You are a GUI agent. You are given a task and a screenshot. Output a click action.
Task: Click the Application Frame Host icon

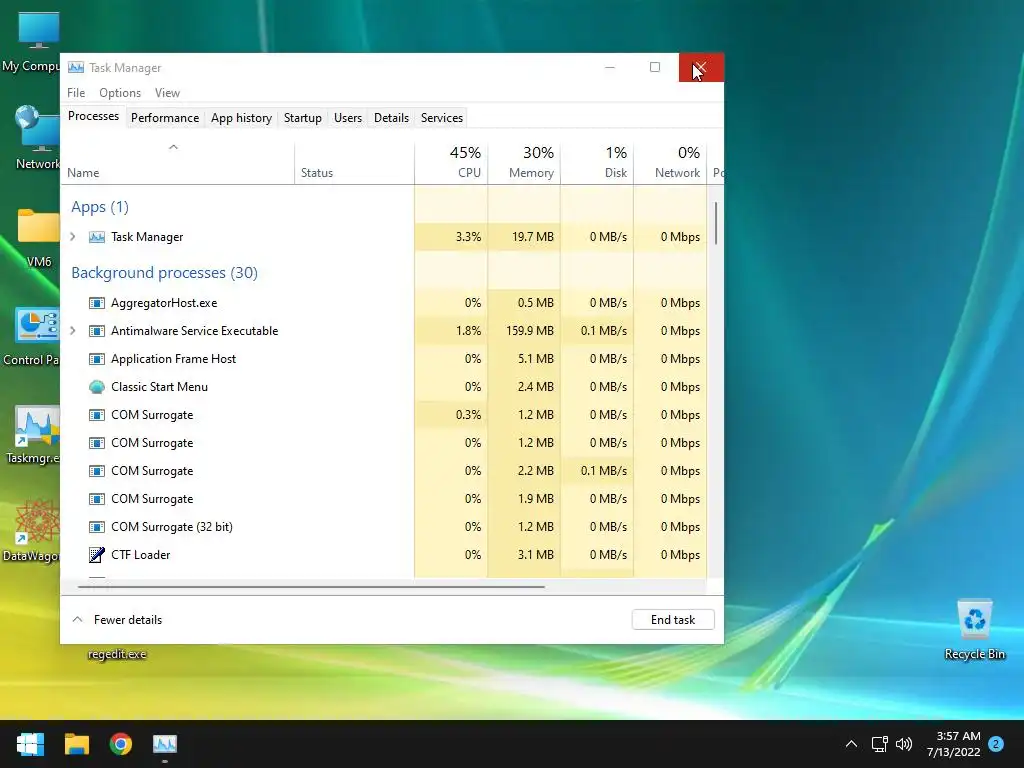(97, 359)
